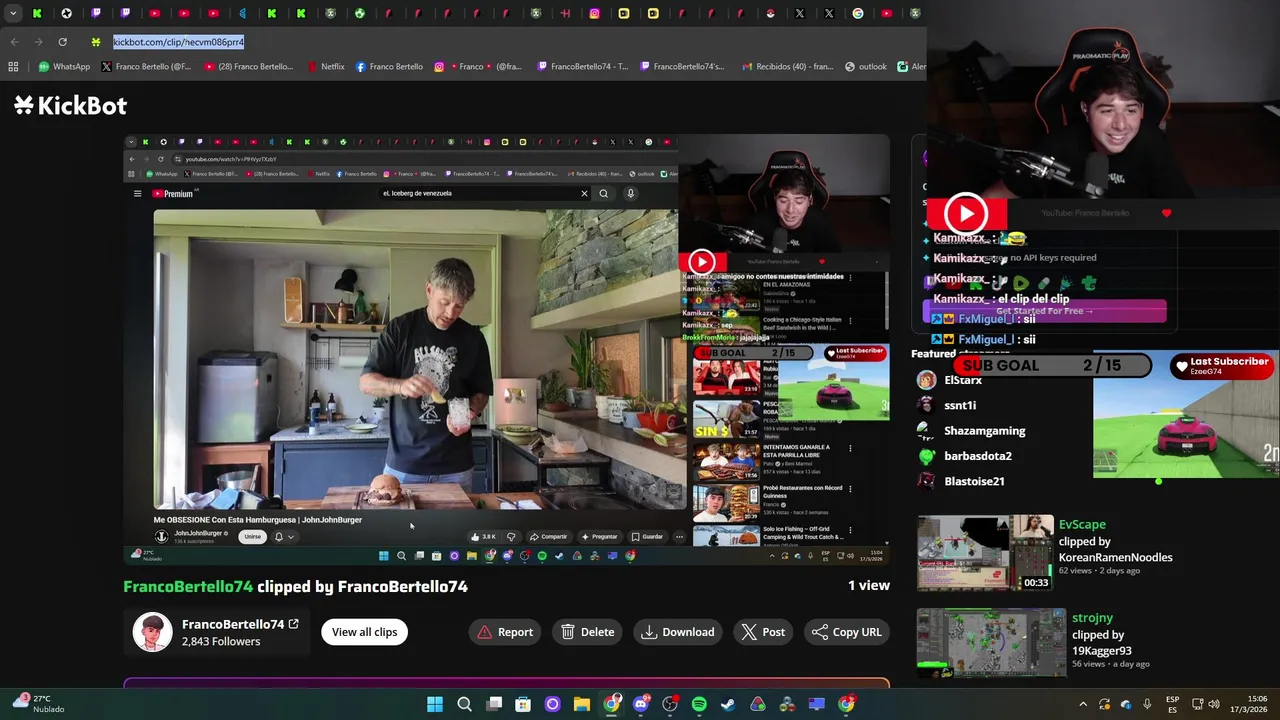
Task: Open the Facebook Franco Bertello bookmark
Action: click(389, 67)
